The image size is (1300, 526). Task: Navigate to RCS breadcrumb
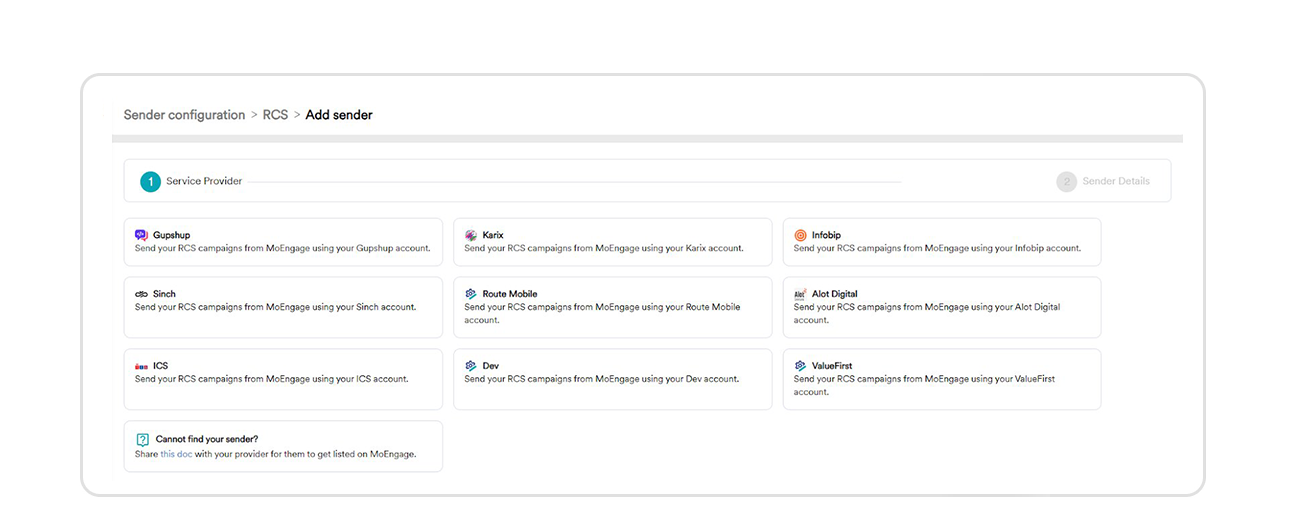pos(275,115)
